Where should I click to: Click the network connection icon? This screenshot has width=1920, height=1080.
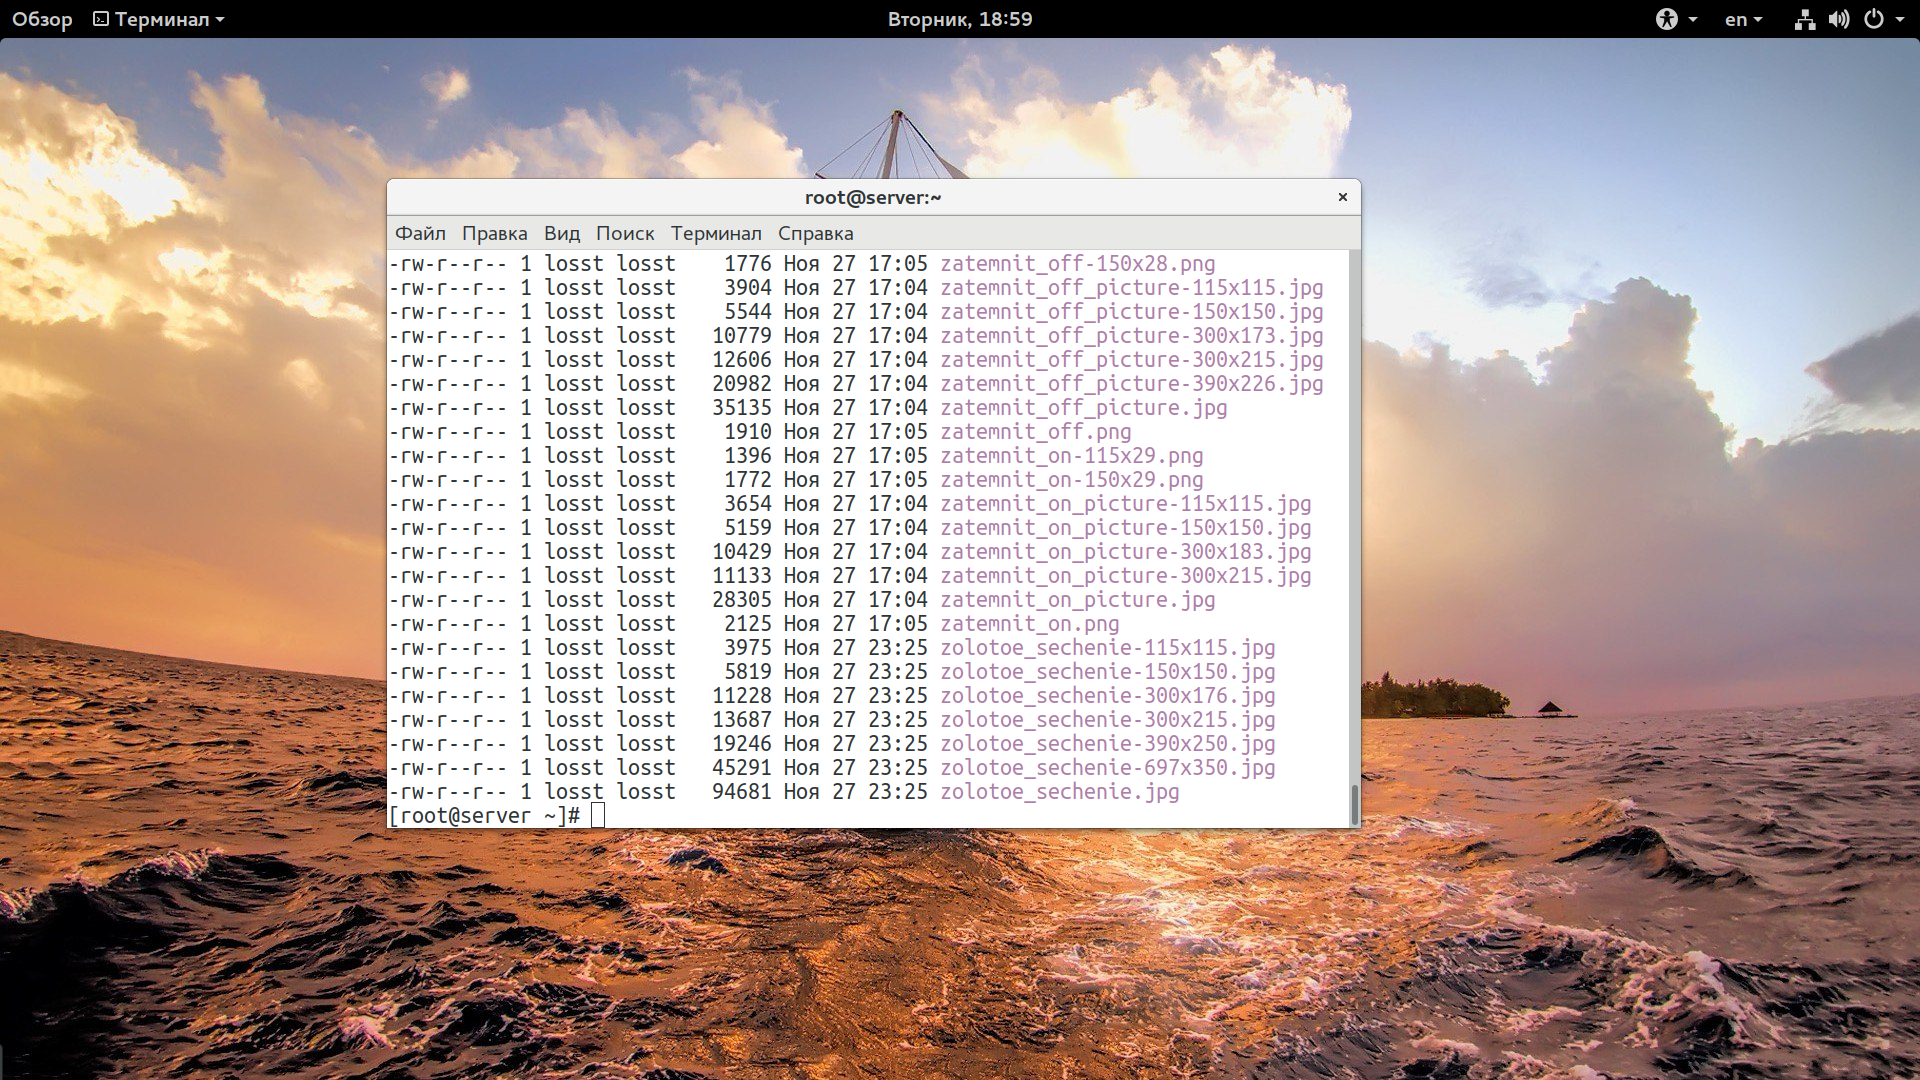tap(1804, 19)
